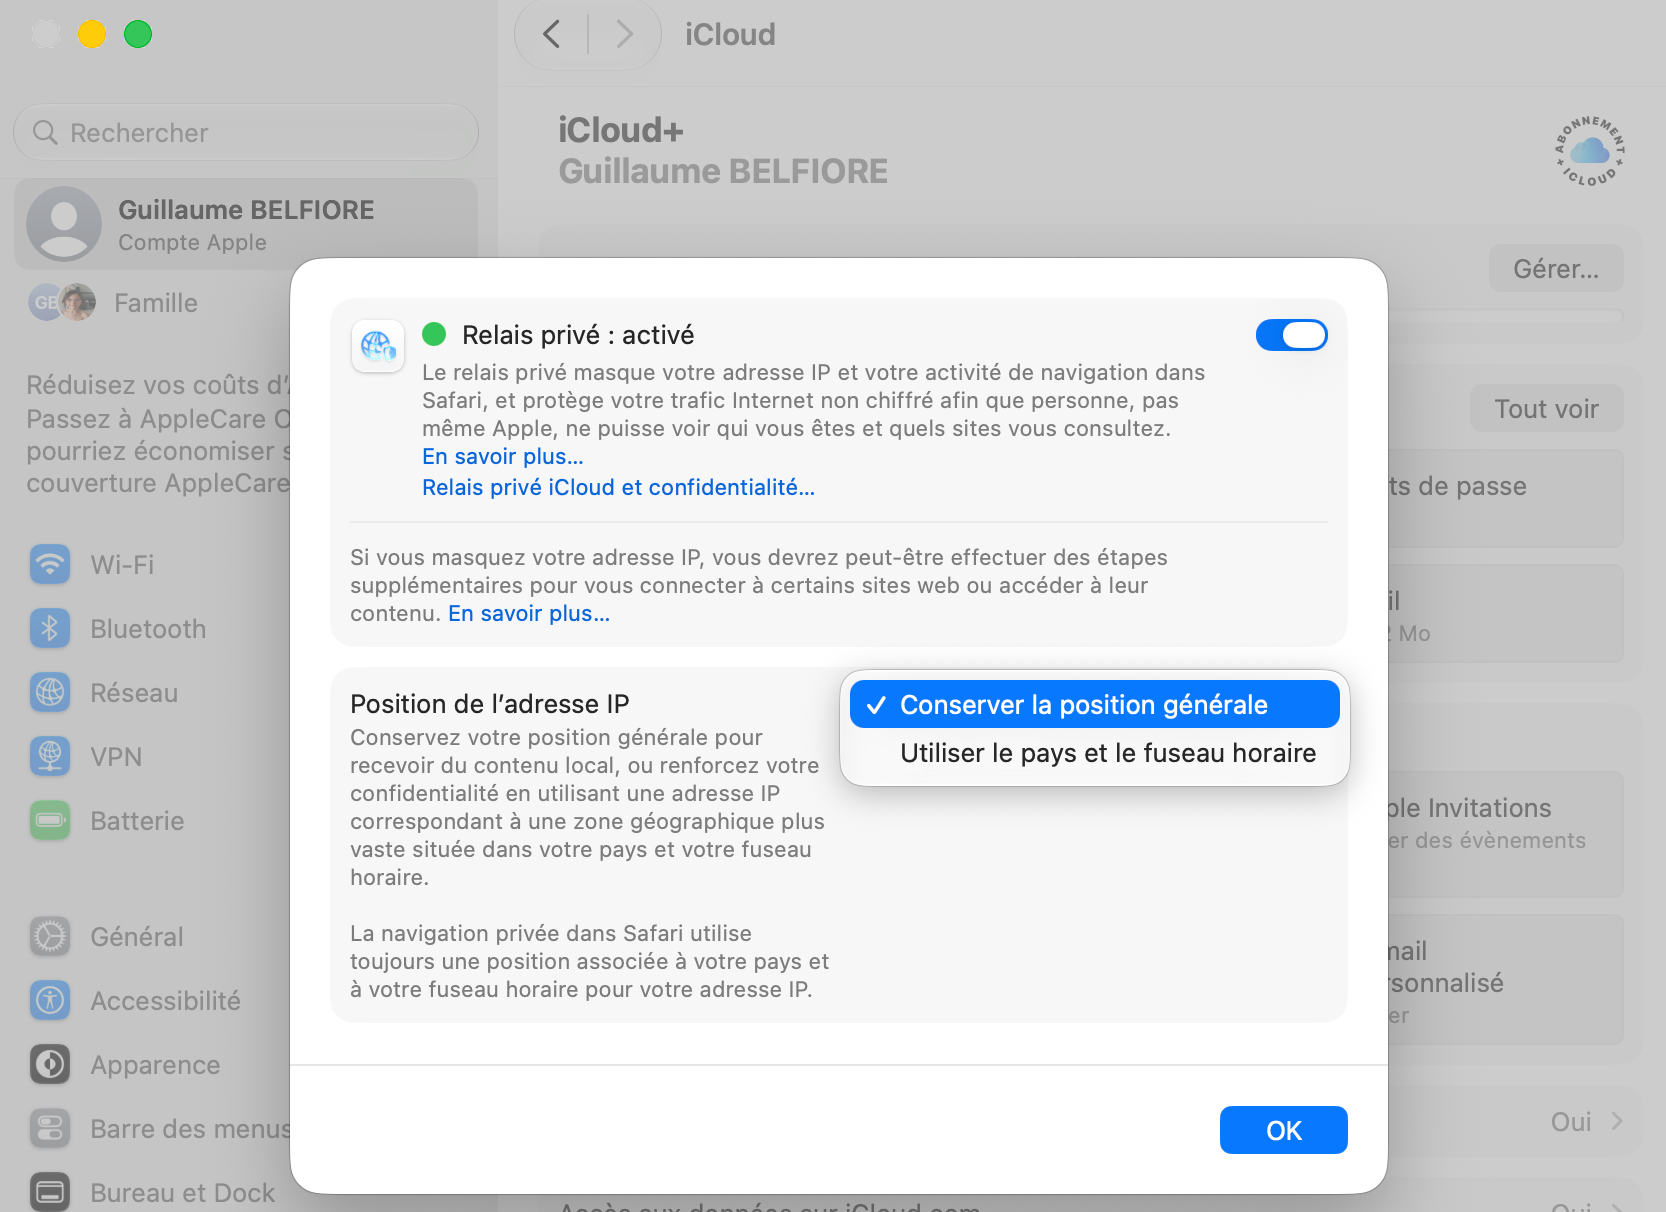
Task: Click the Gérer… button in background window
Action: point(1555,268)
